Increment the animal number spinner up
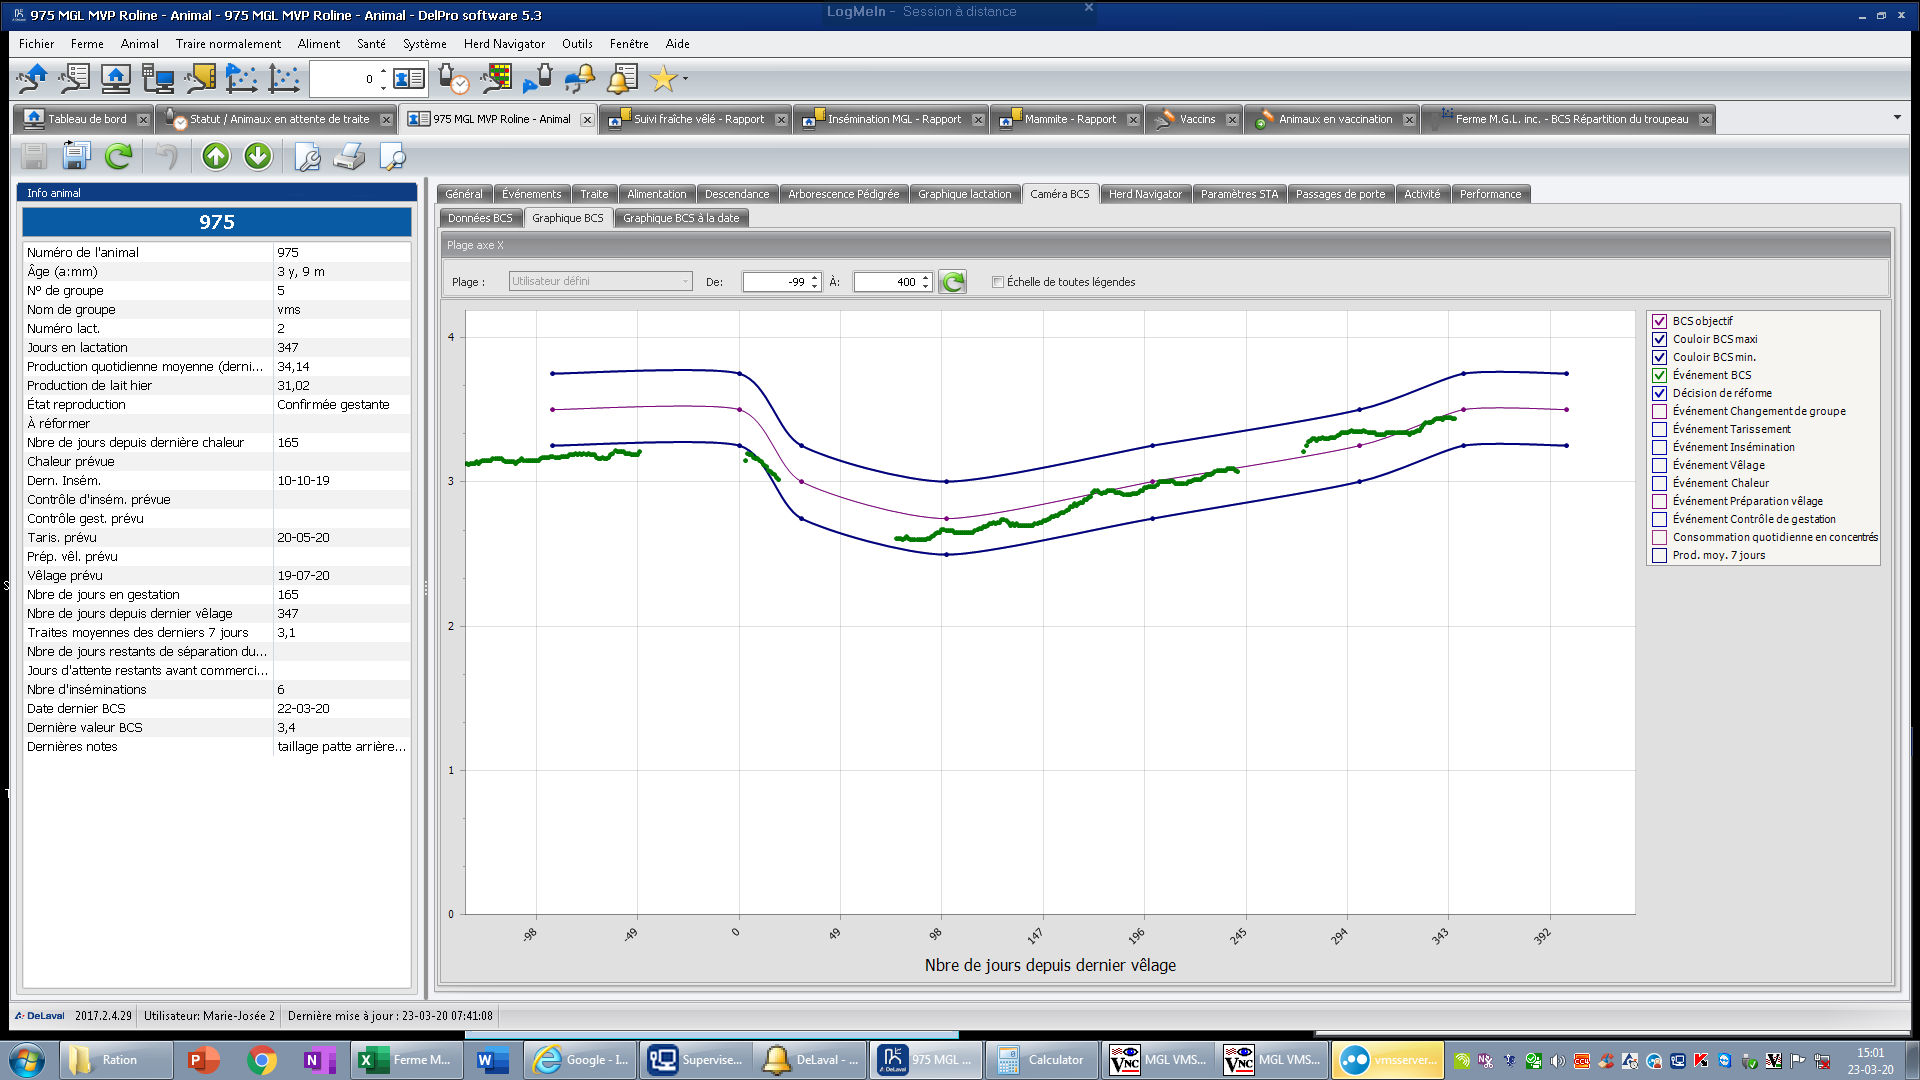The width and height of the screenshot is (1920, 1080). click(383, 72)
